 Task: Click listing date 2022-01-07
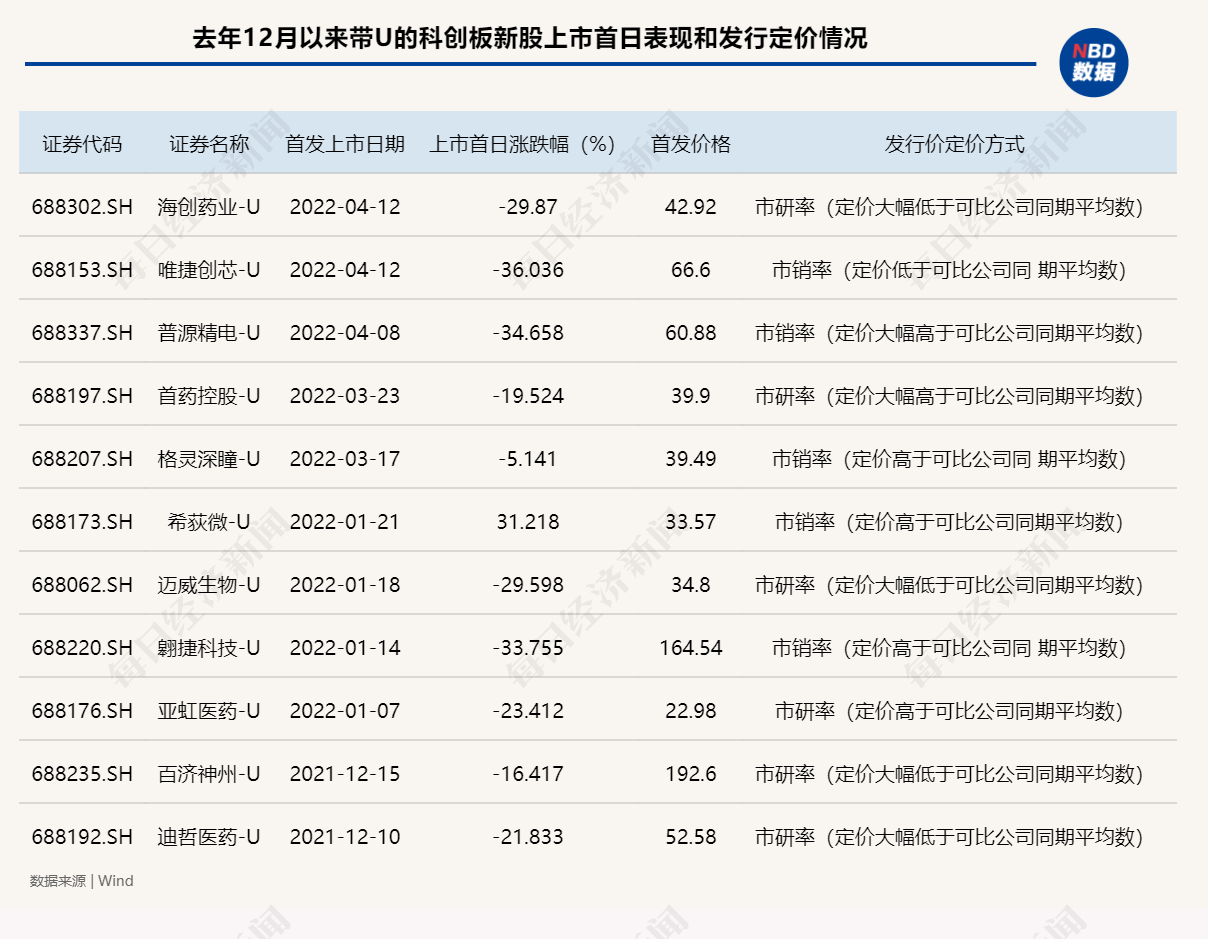tap(345, 711)
